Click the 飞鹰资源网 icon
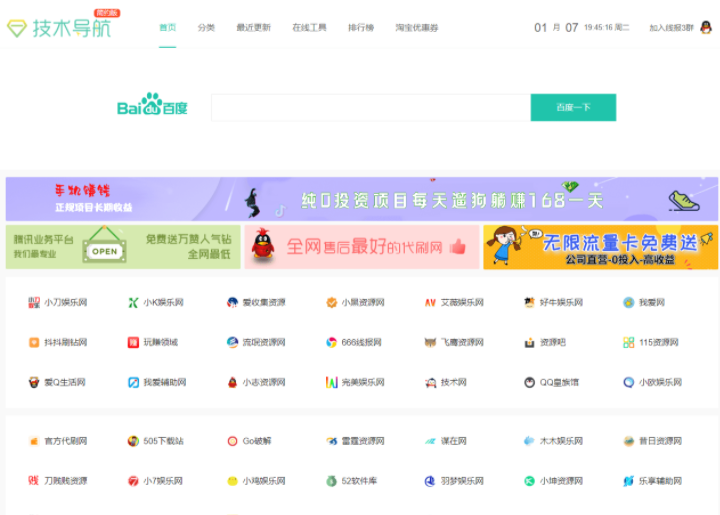Image resolution: width=720 pixels, height=515 pixels. (x=430, y=342)
